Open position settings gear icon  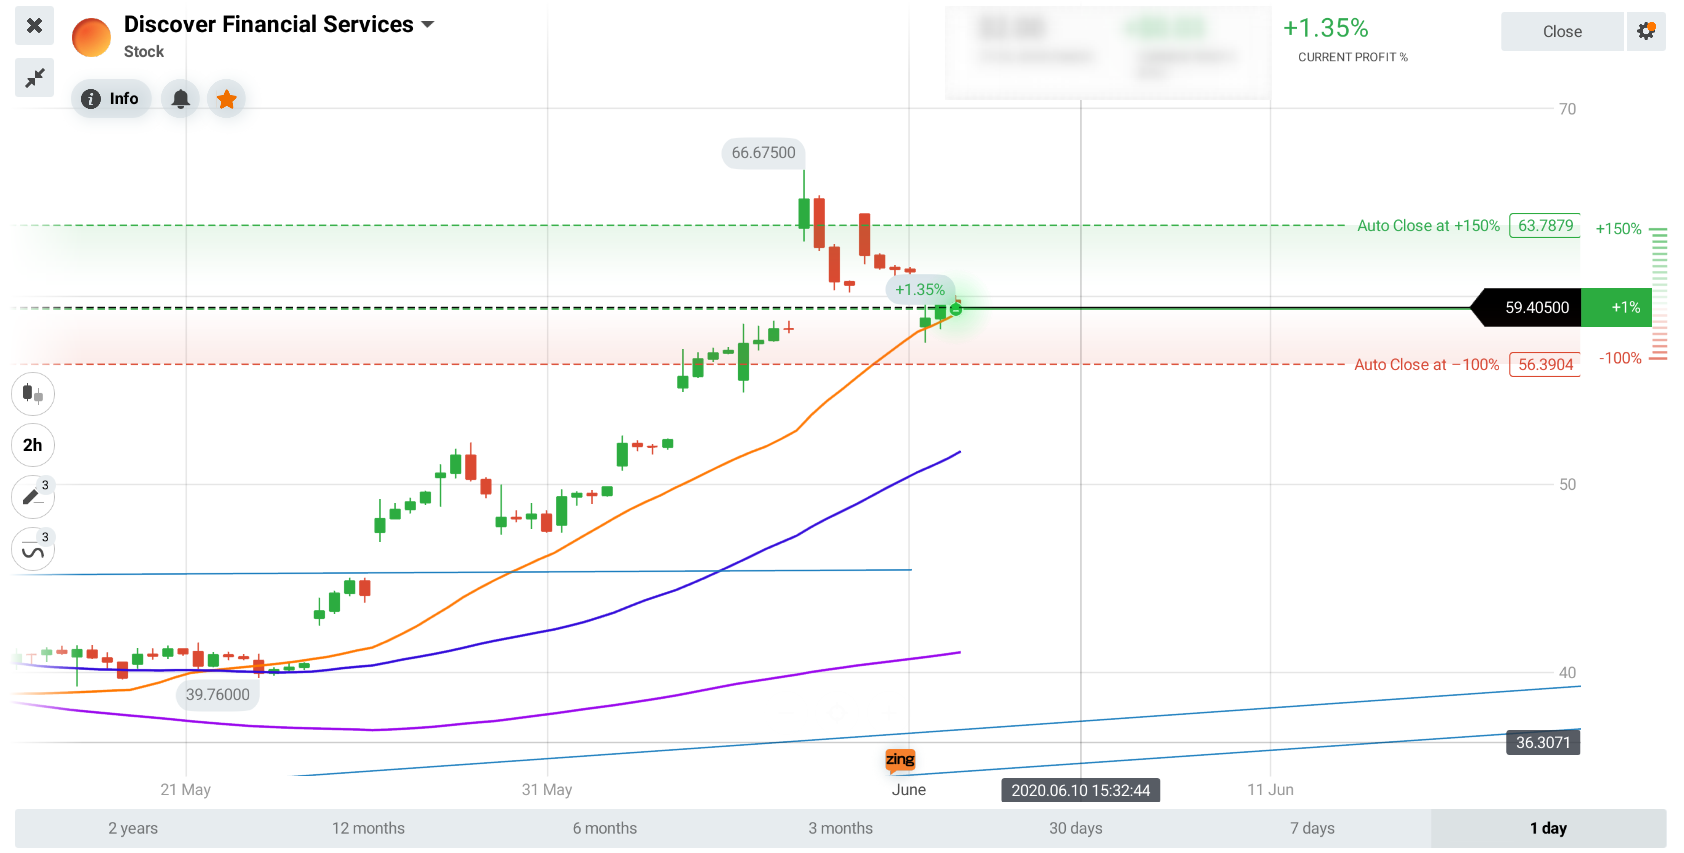pyautogui.click(x=1646, y=32)
